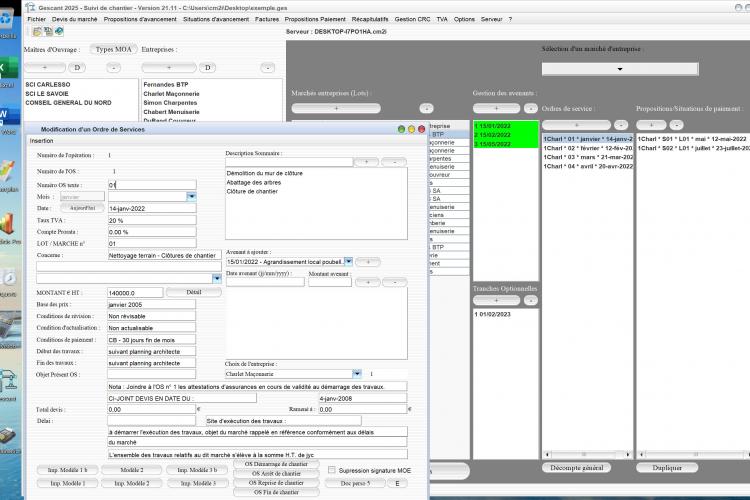Image resolution: width=750 pixels, height=500 pixels.
Task: Click OS Fin de chantier button
Action: pos(276,492)
